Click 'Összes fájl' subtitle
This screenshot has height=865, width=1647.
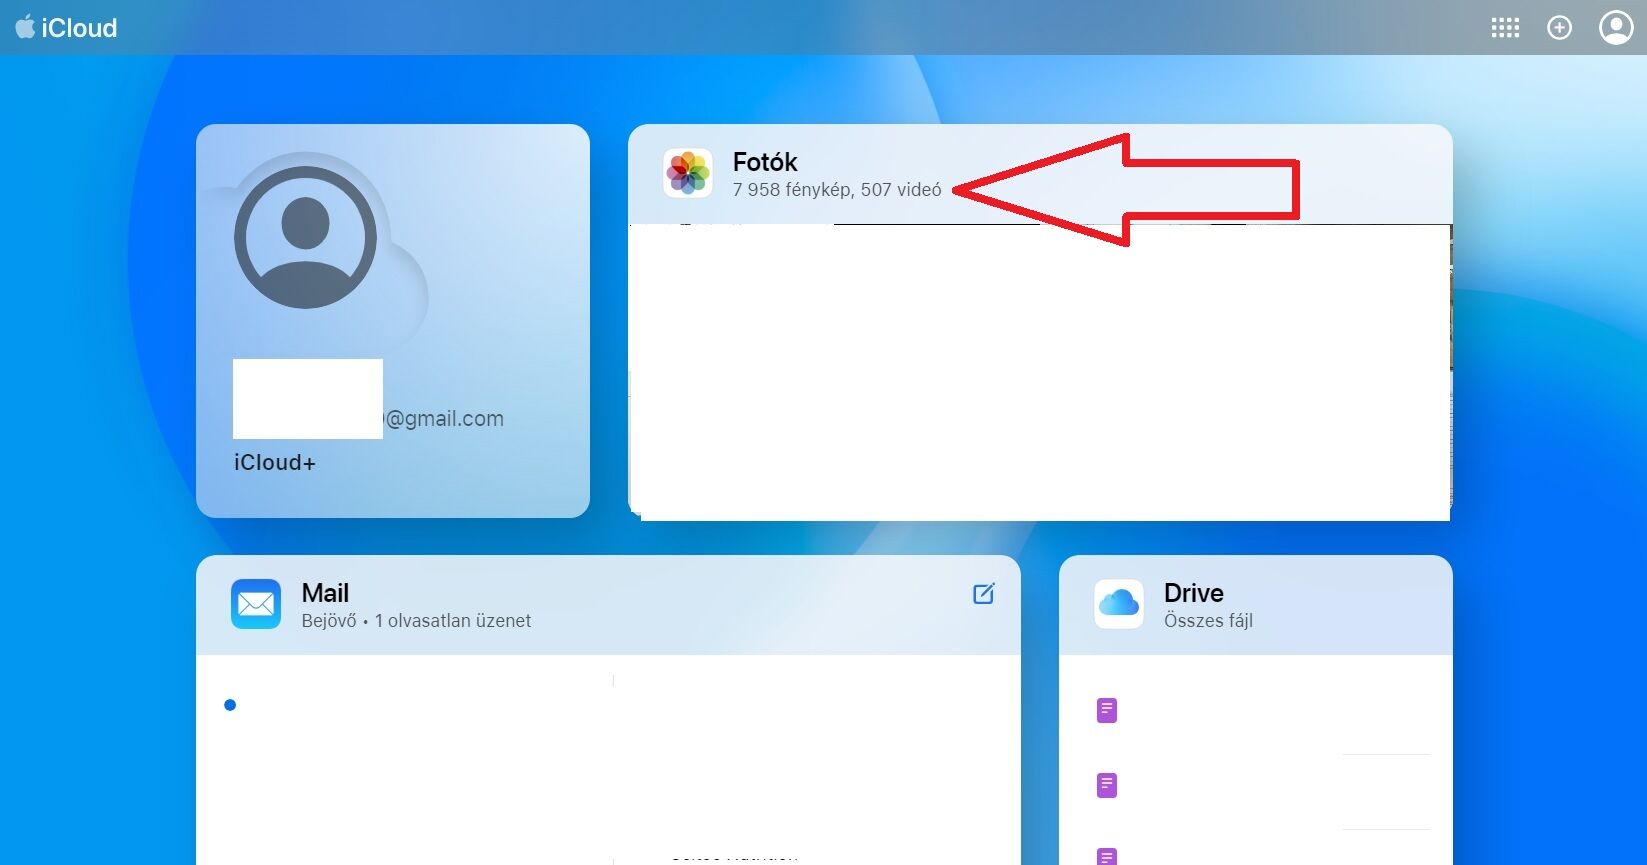tap(1208, 621)
